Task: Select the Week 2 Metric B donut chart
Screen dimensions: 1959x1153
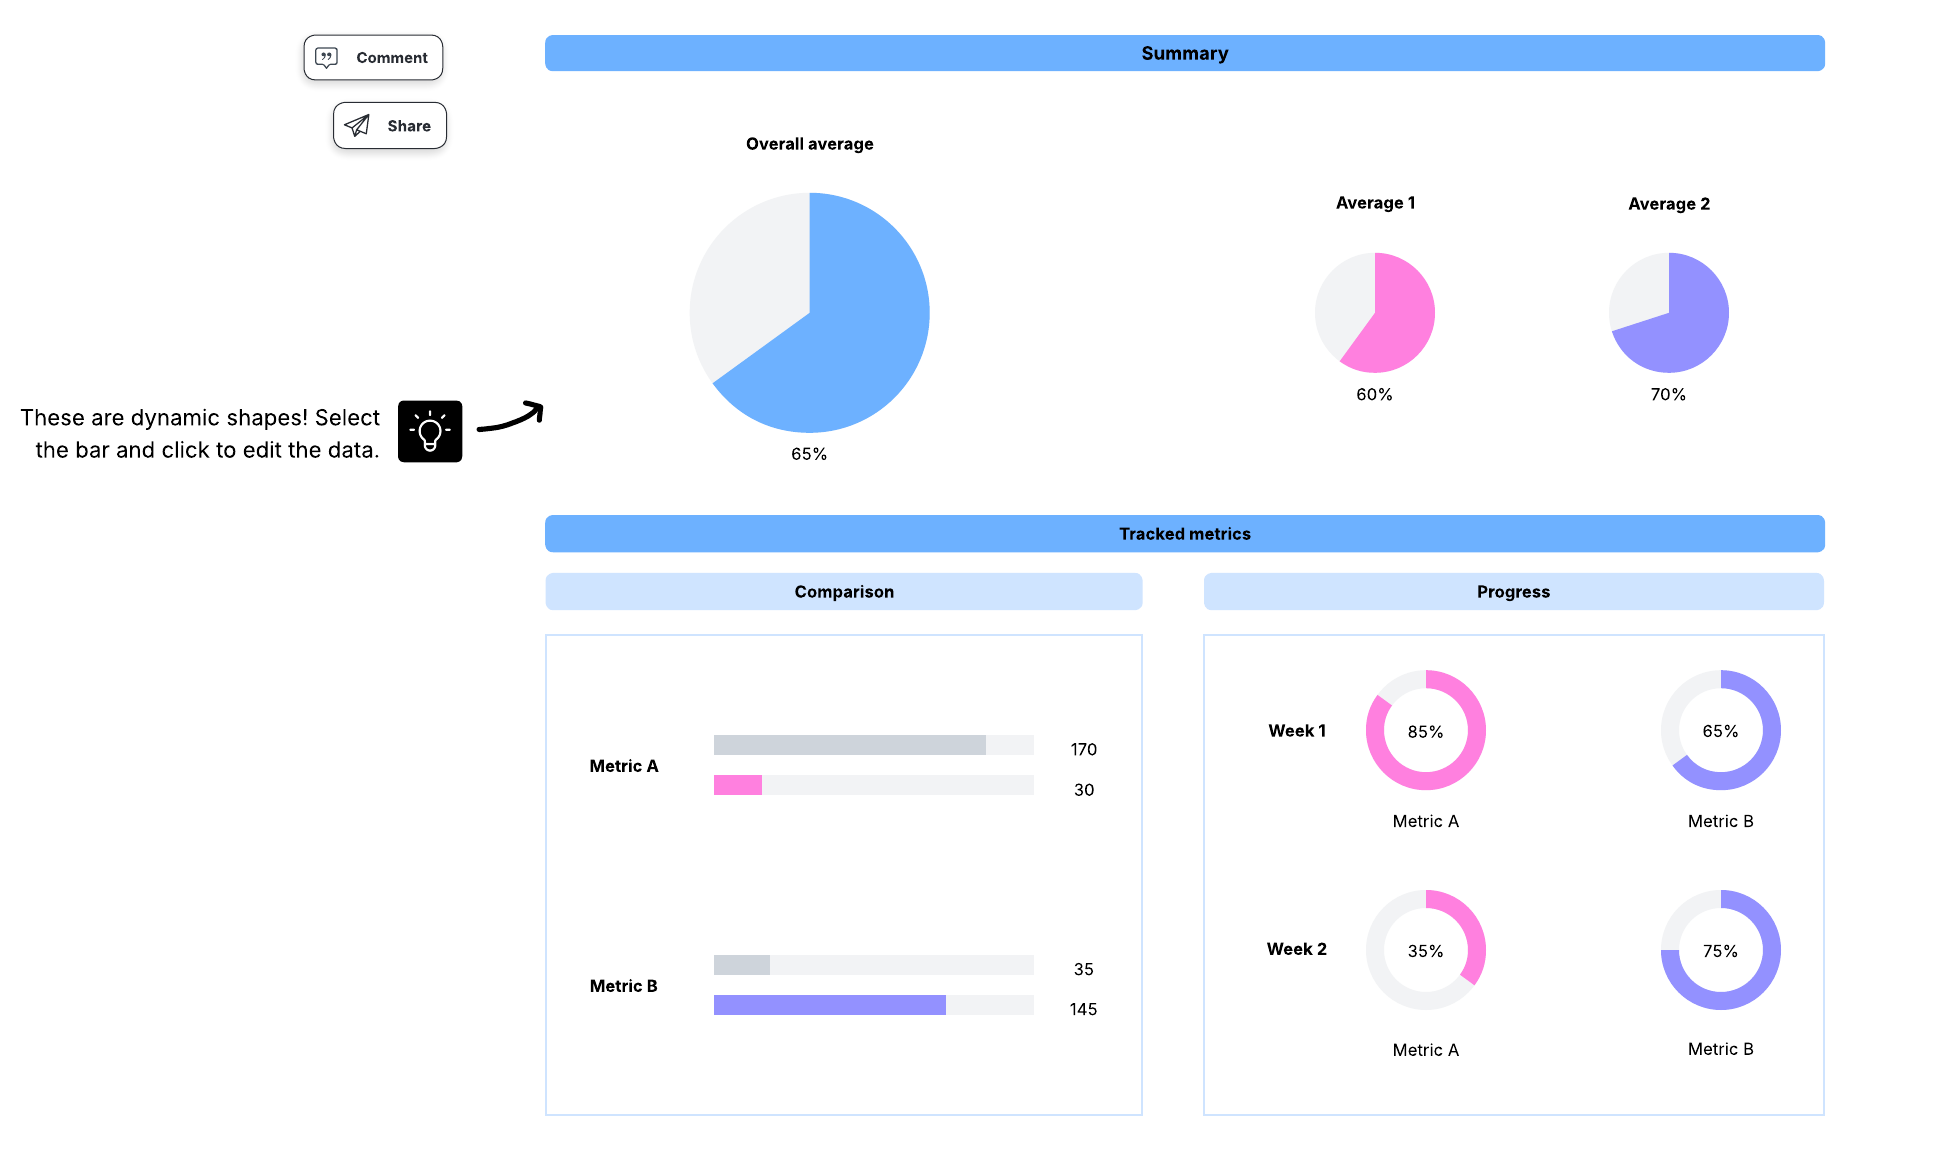Action: (x=1719, y=949)
